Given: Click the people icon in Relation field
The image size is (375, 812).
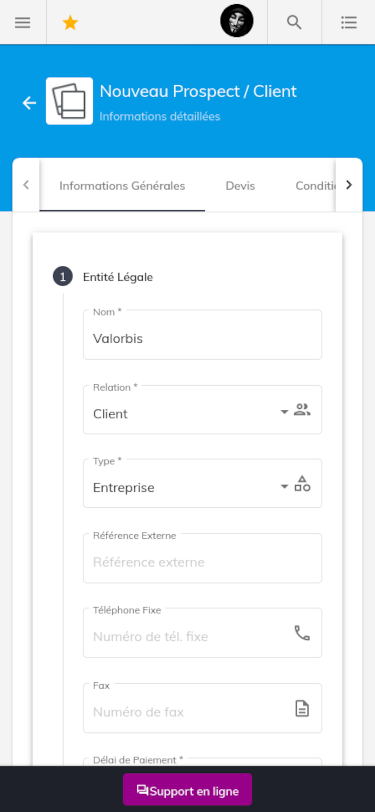Looking at the screenshot, I should point(302,410).
